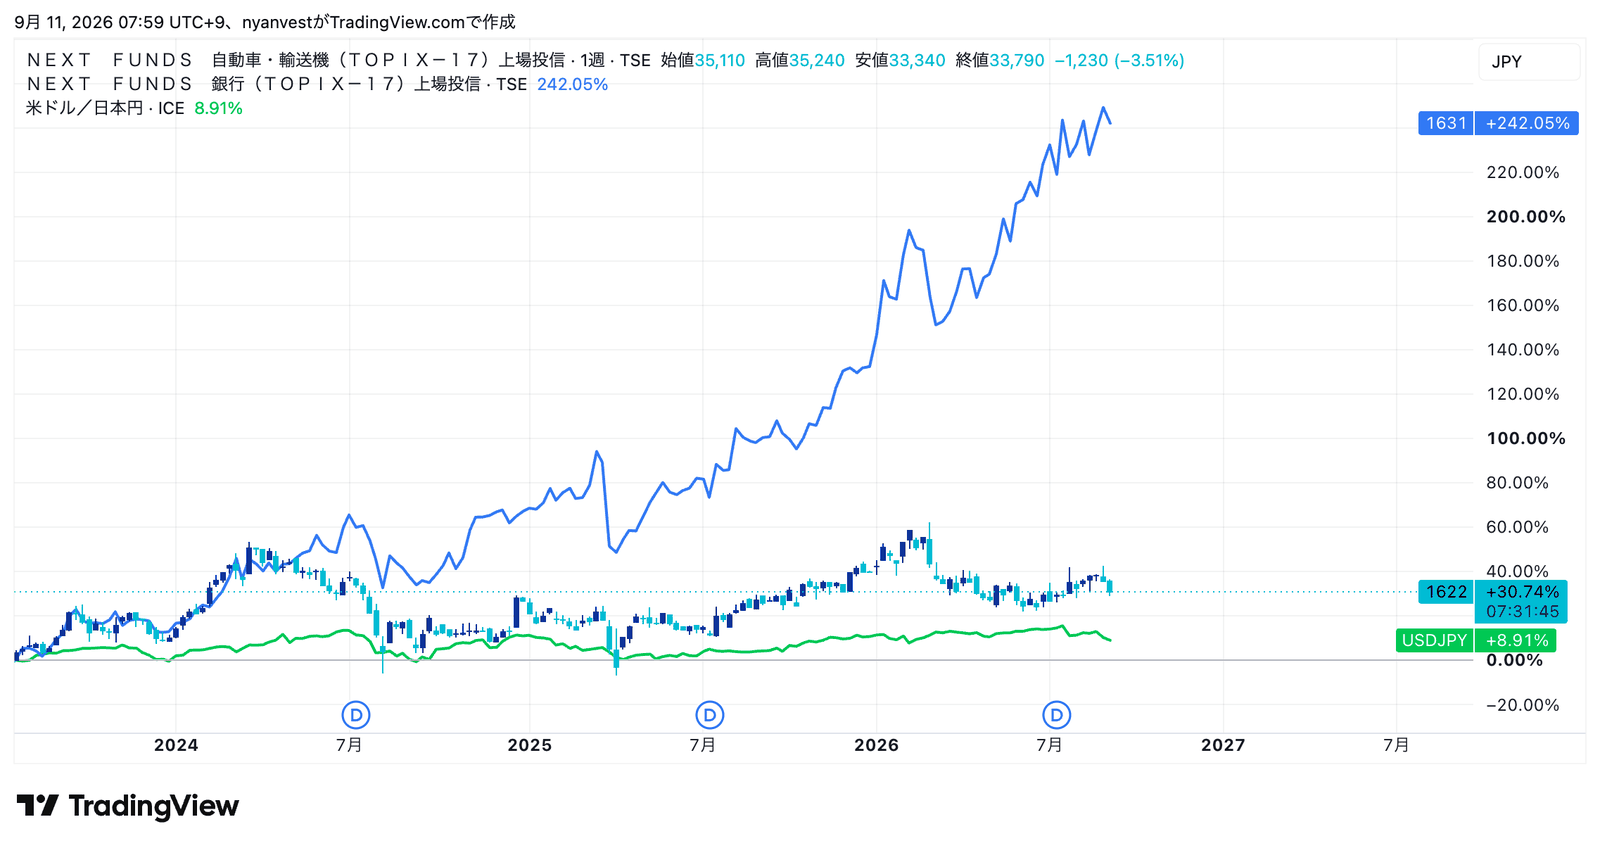Viewport: 1600px width, 848px height.
Task: Click the 1週 interval label in the legend
Action: click(x=592, y=60)
